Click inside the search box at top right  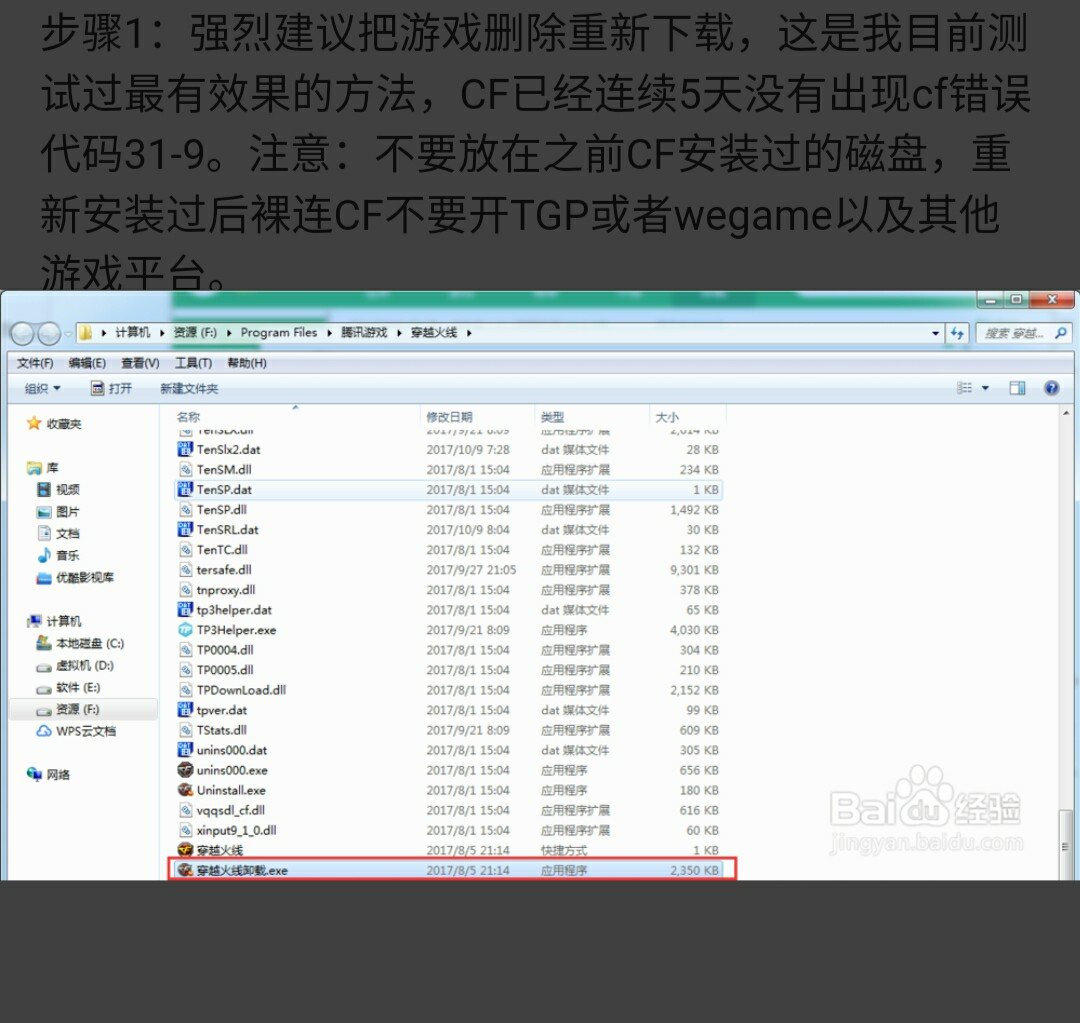click(1010, 333)
